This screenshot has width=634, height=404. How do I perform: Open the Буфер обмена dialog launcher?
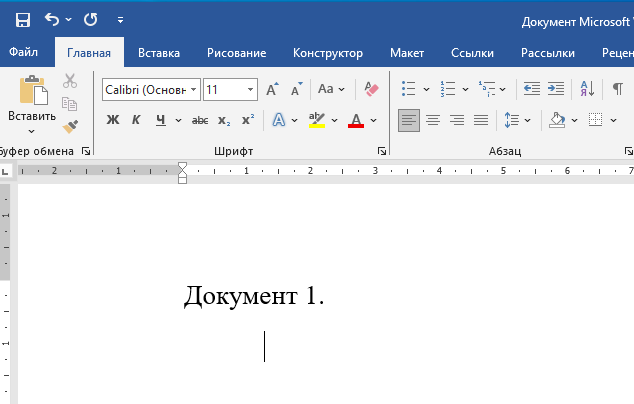pos(86,151)
